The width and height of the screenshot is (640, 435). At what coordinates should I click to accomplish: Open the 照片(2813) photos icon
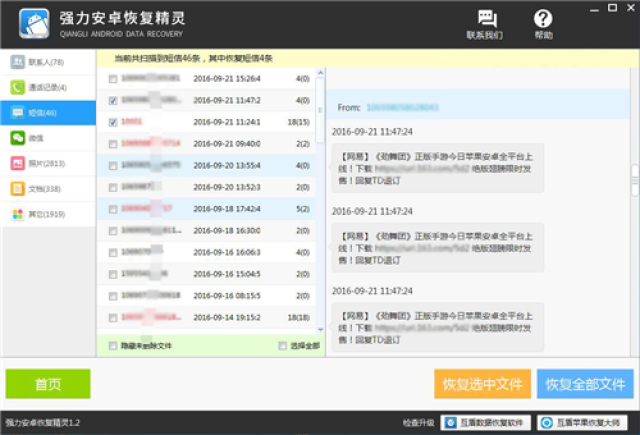(x=18, y=163)
